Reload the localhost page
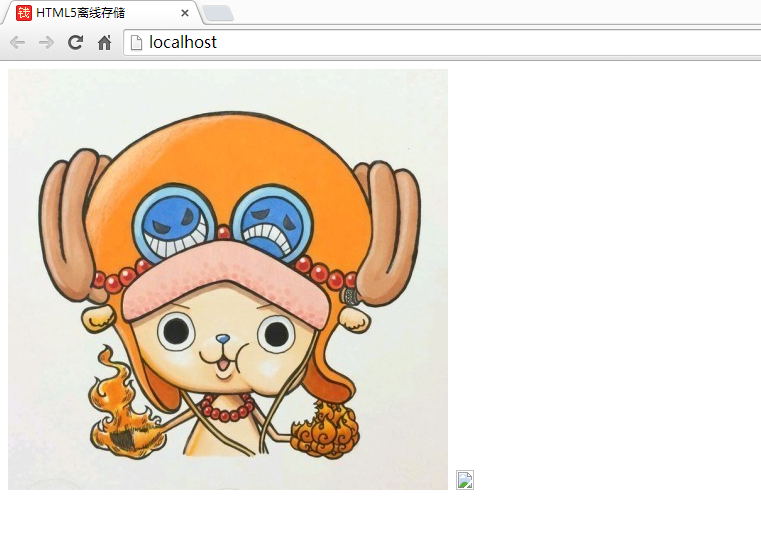761x552 pixels. tap(75, 43)
